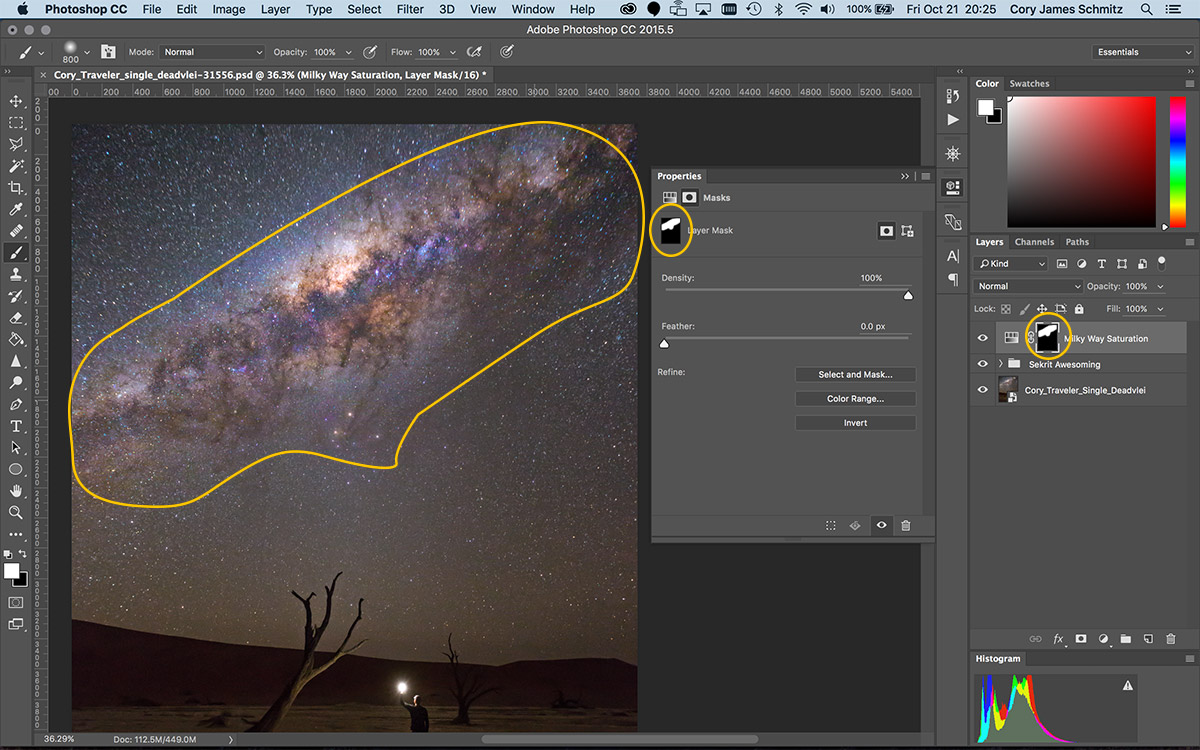Image resolution: width=1200 pixels, height=750 pixels.
Task: Select the Horizontal Type tool
Action: [x=16, y=426]
